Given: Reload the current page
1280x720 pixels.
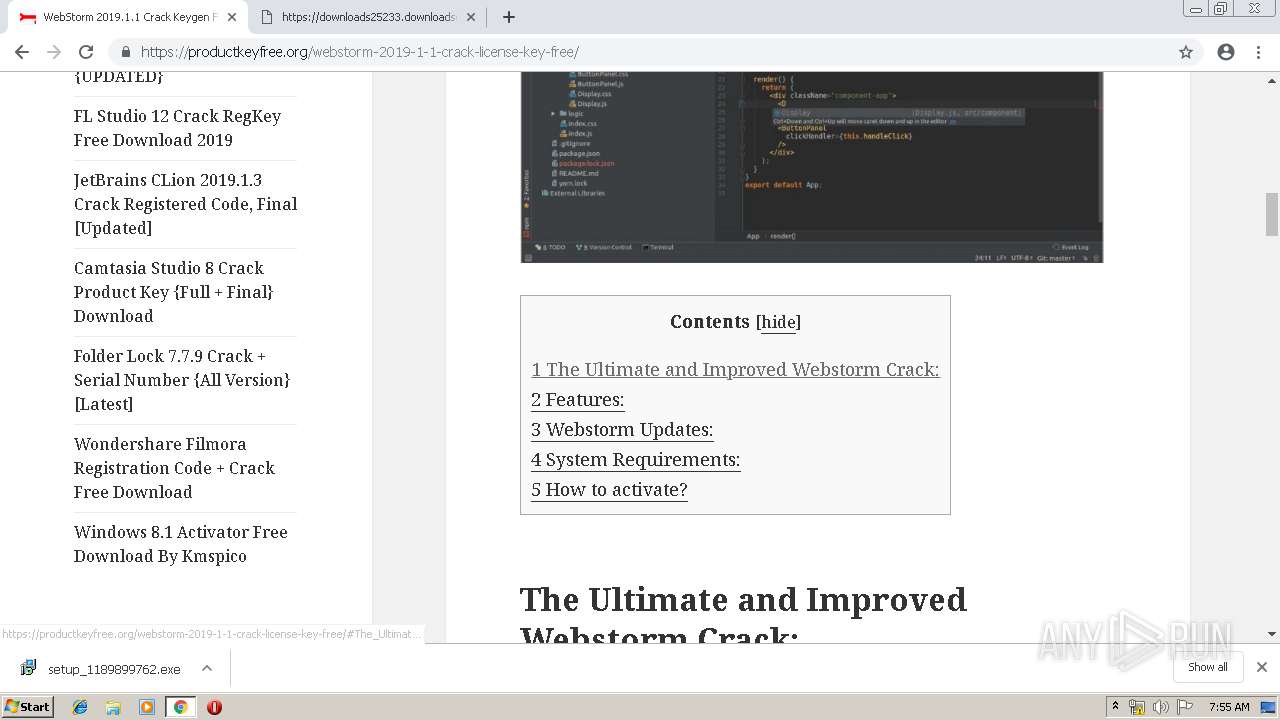Looking at the screenshot, I should pos(86,52).
